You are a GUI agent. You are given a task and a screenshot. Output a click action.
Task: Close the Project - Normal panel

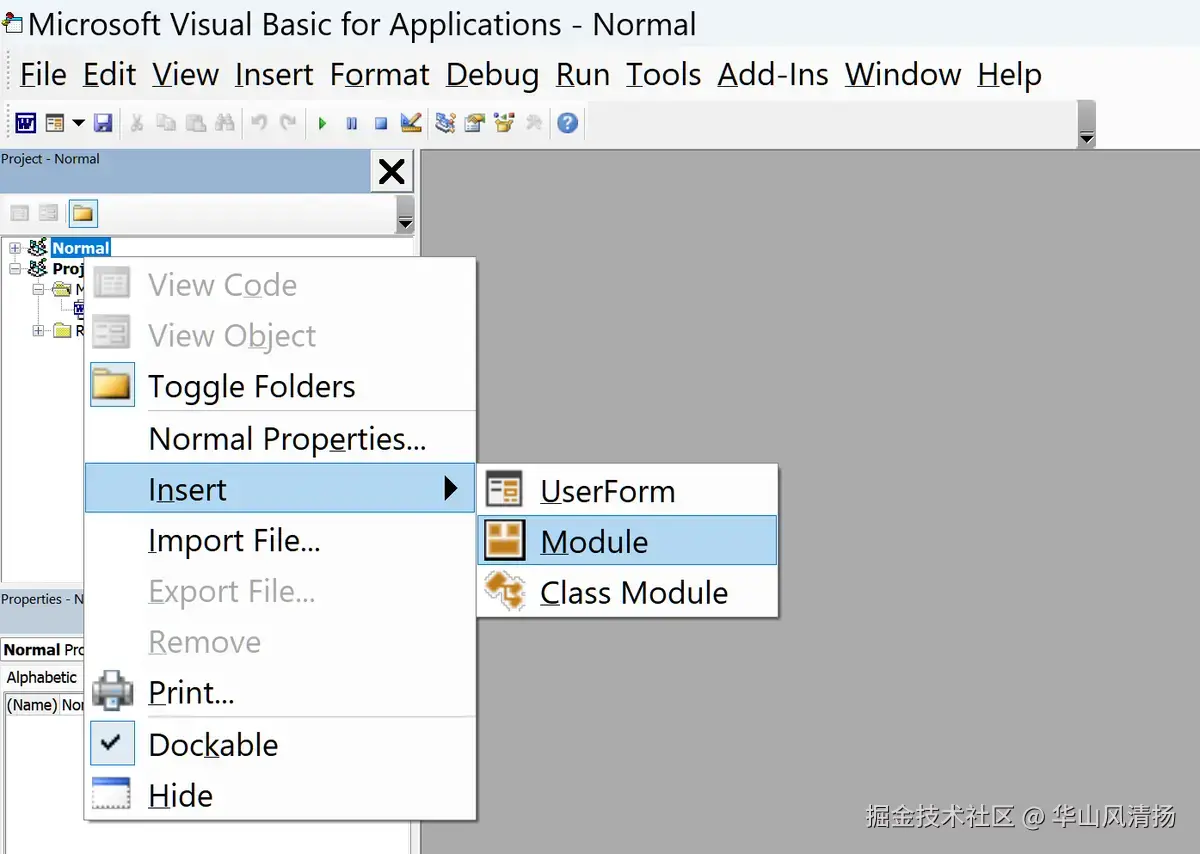tap(392, 171)
